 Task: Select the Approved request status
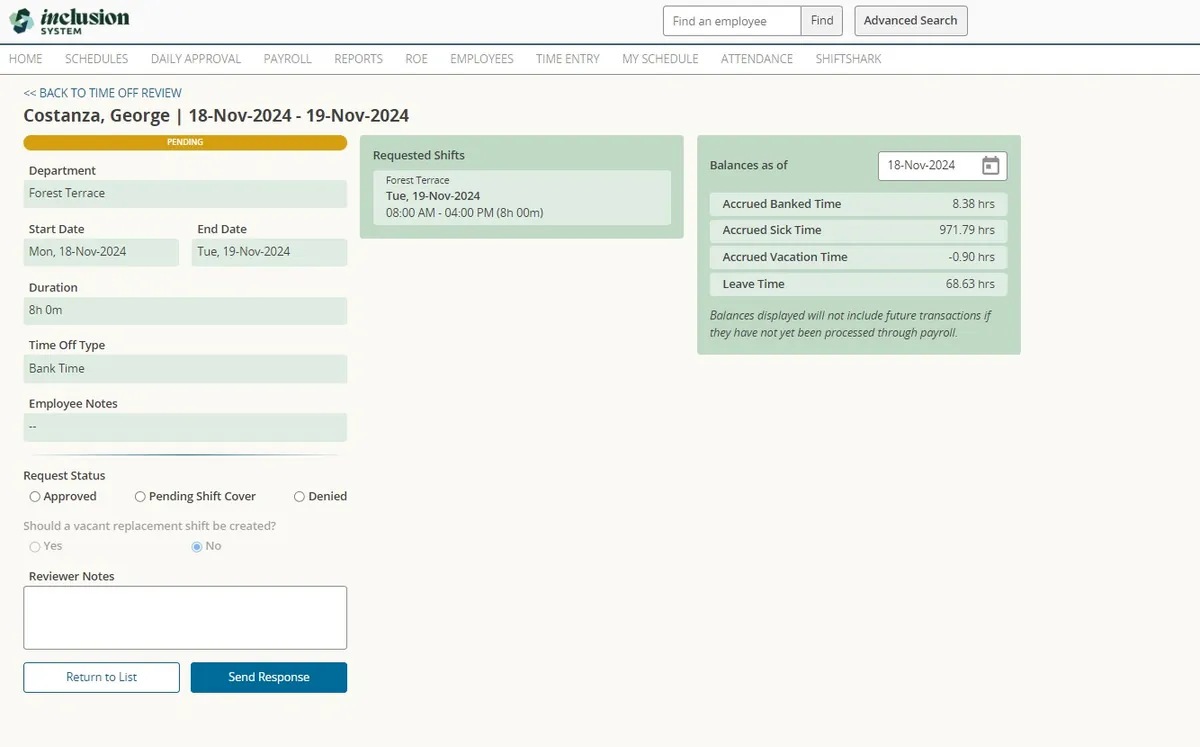pos(34,496)
